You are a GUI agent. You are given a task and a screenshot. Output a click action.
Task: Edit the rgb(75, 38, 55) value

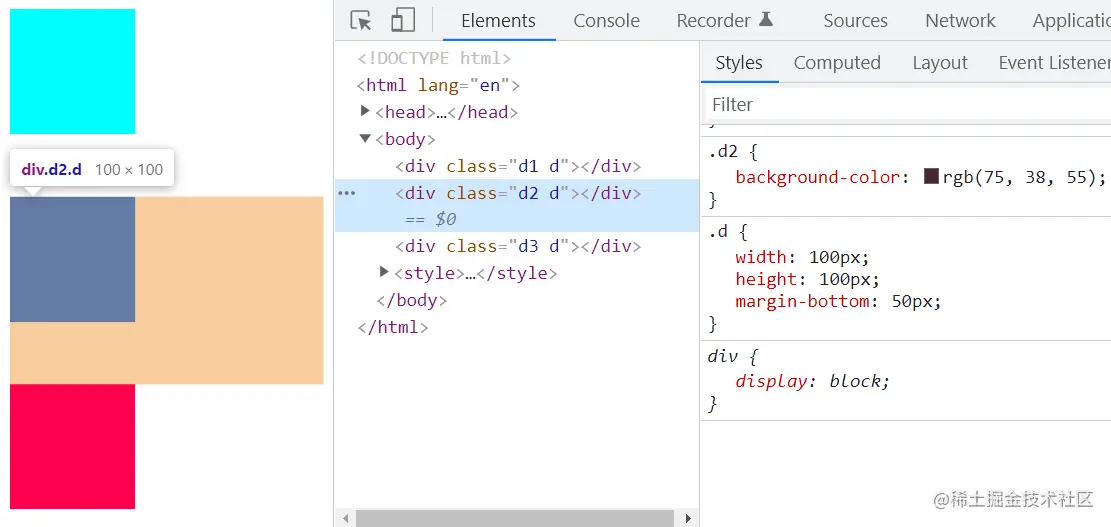point(1020,177)
